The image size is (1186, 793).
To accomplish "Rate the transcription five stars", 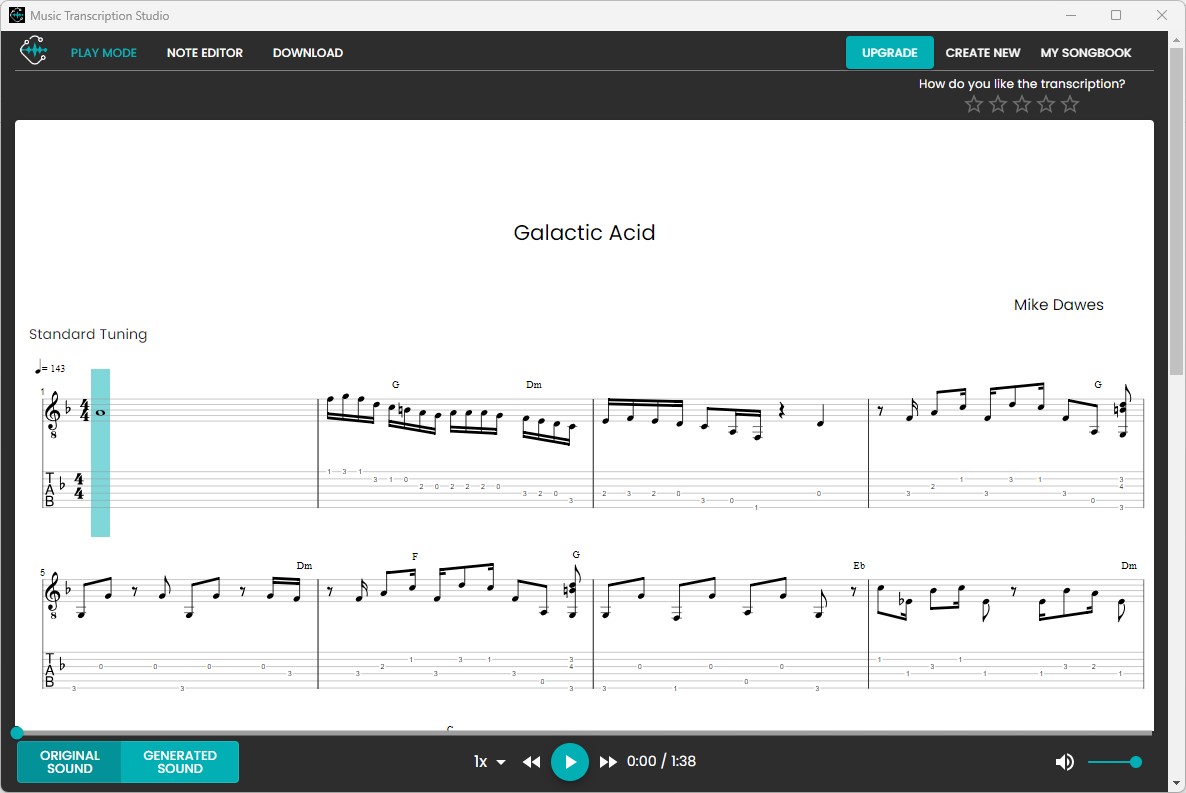I will [x=1070, y=103].
